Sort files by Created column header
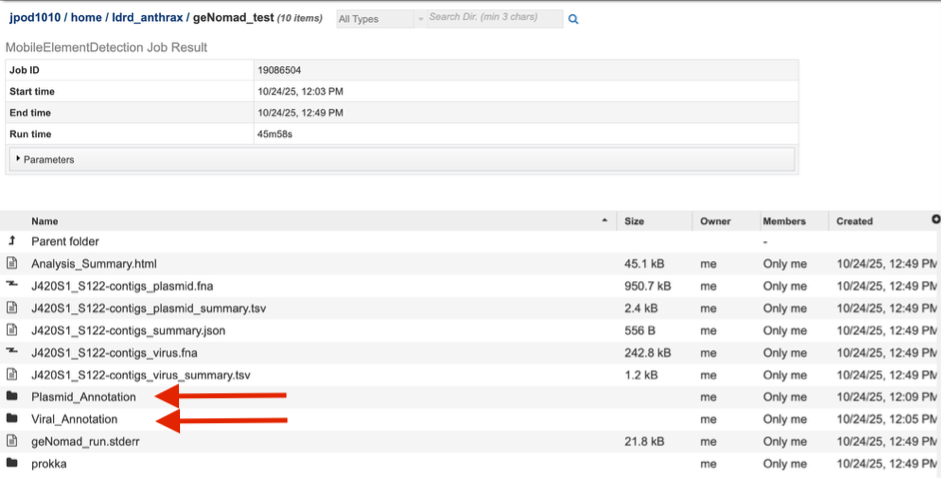 [x=855, y=221]
